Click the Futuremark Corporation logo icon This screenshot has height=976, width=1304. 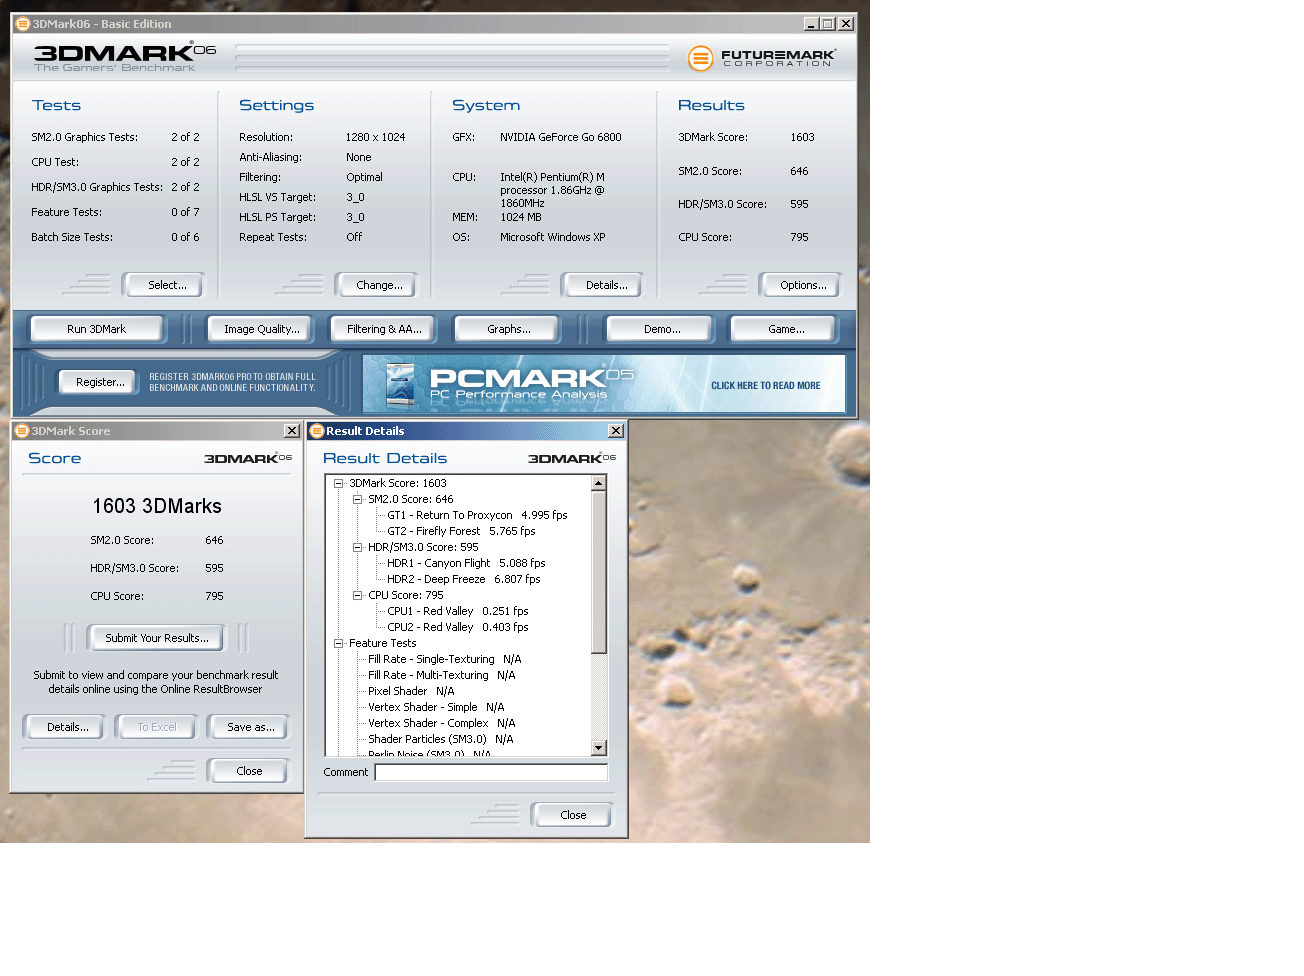(701, 59)
